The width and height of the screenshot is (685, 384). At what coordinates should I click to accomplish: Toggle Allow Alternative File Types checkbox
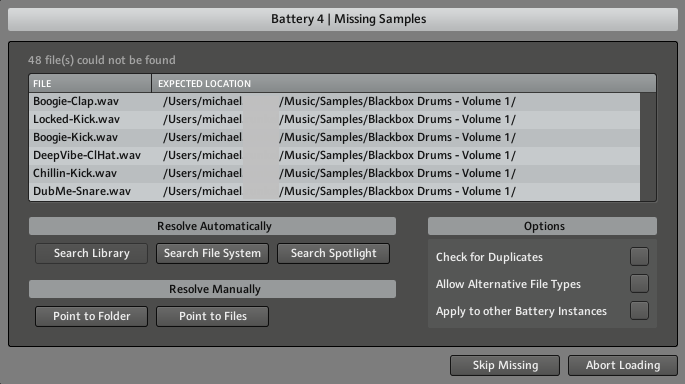click(639, 284)
